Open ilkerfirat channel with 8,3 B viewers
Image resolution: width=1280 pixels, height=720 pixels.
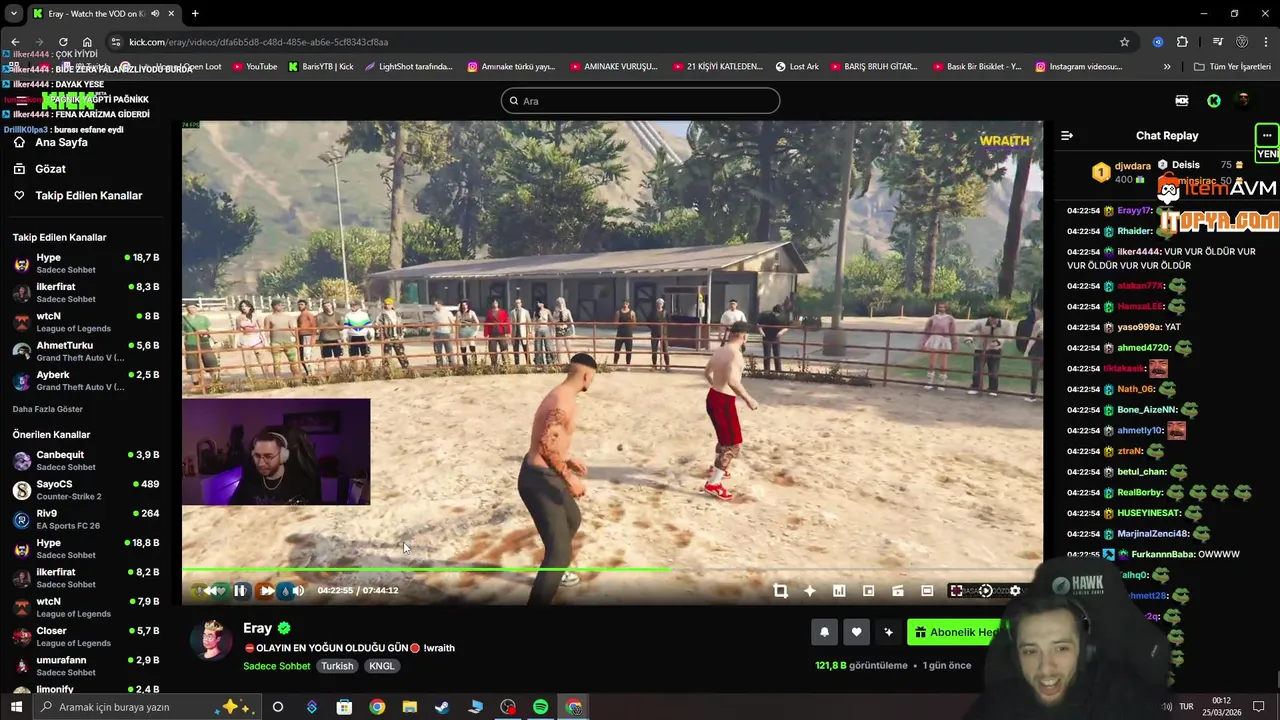click(86, 293)
